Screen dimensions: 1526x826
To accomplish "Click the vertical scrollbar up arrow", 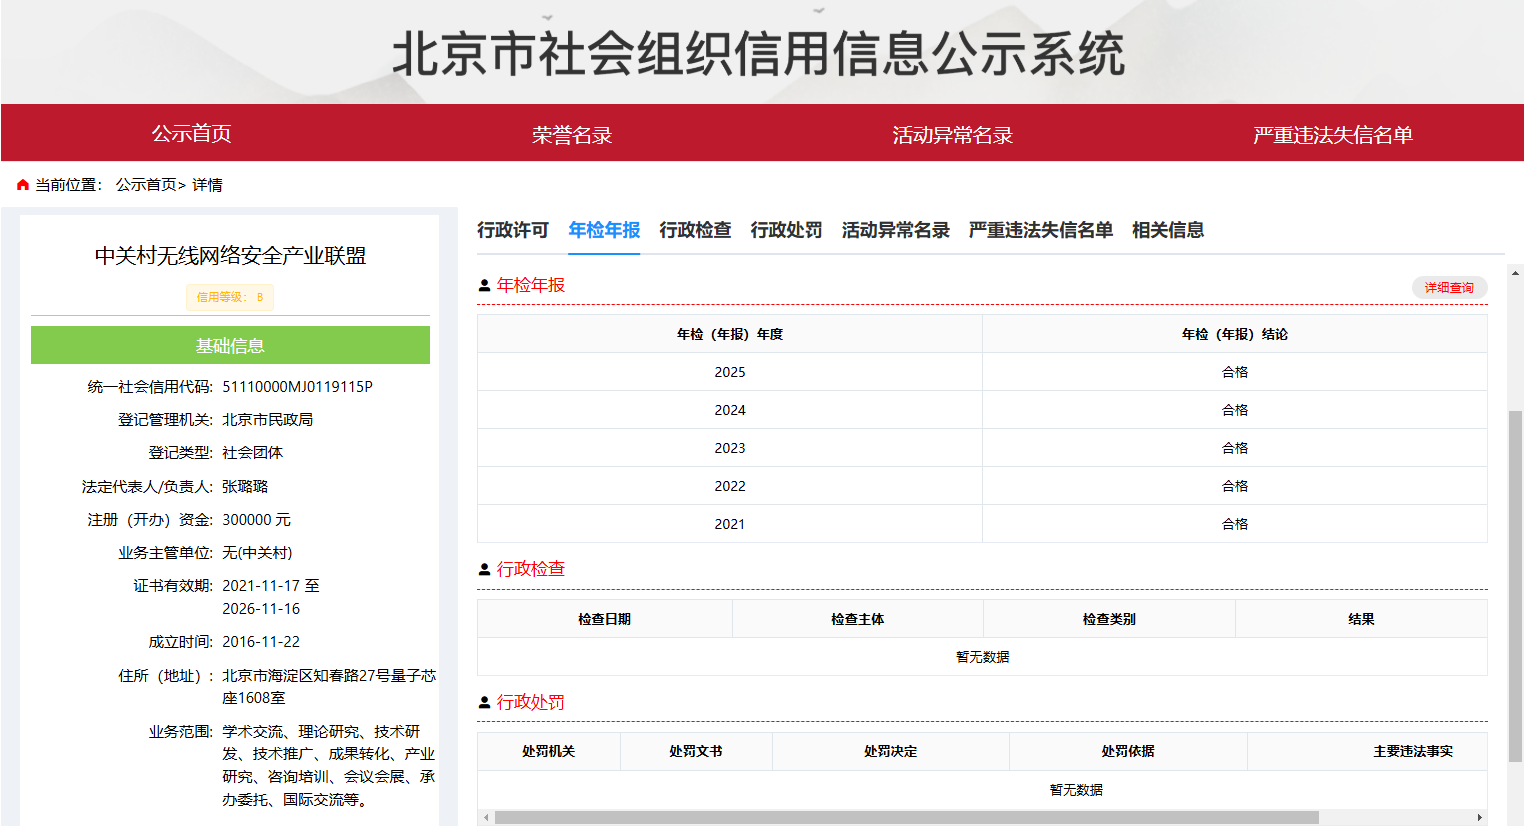I will point(1516,272).
